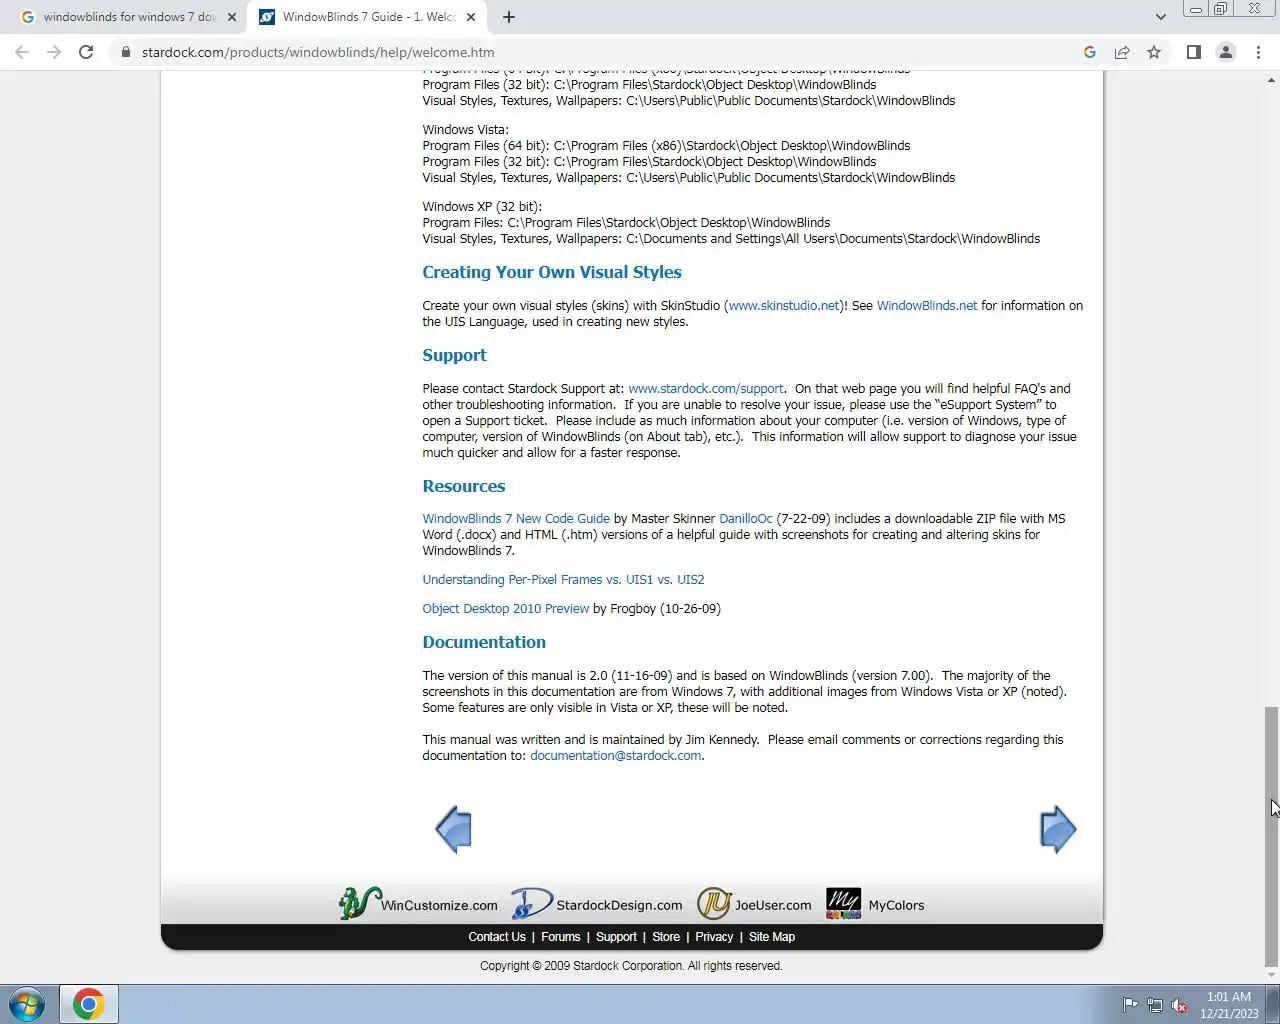Open Google icon in address bar
1280x1024 pixels.
pos(1090,52)
